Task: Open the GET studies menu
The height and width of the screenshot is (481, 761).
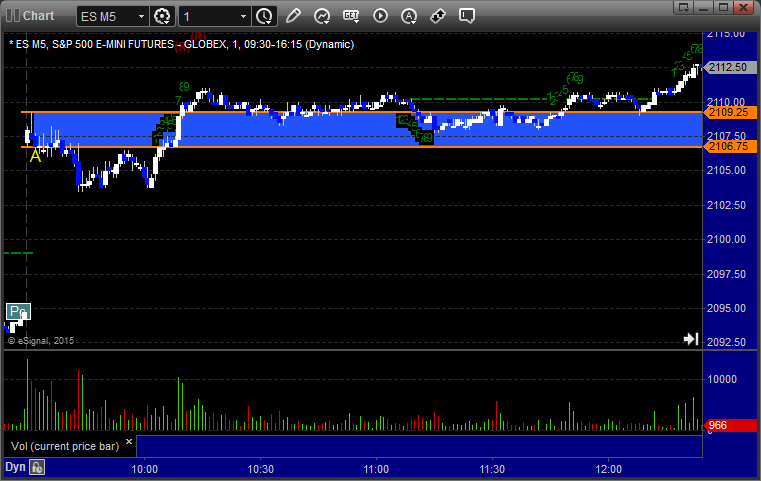Action: (351, 16)
